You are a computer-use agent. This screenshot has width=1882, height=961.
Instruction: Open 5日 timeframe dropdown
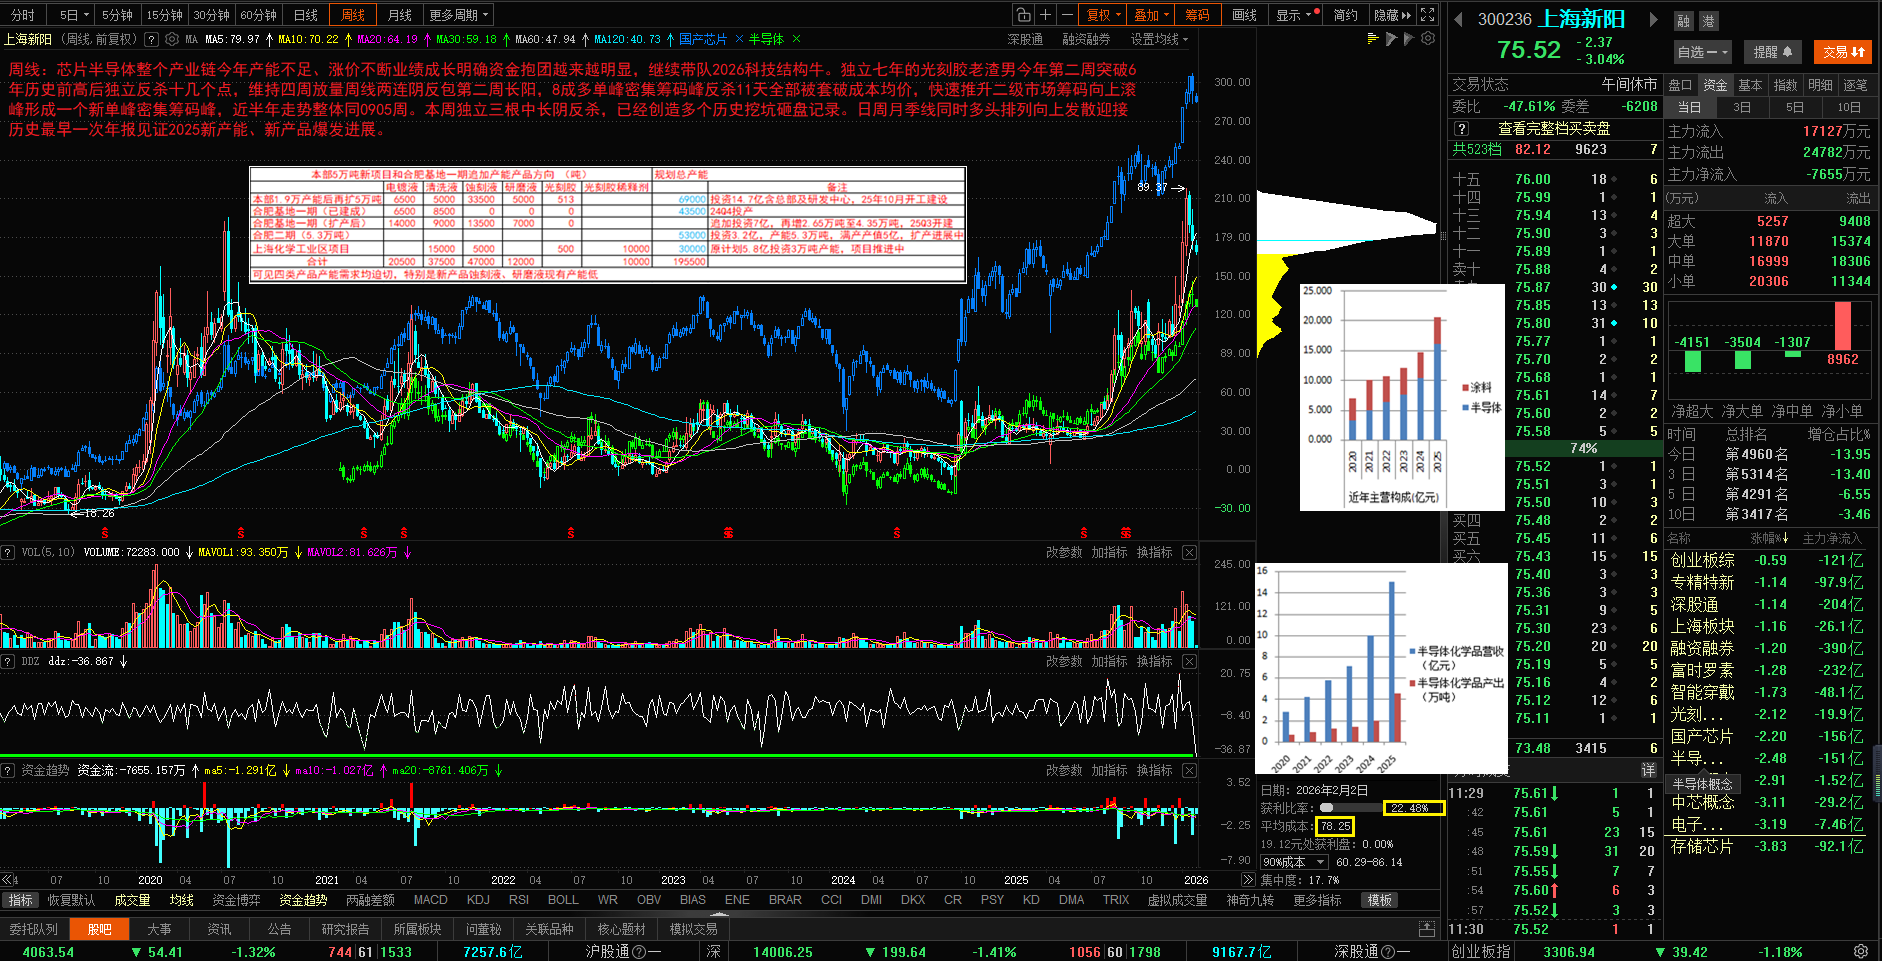coord(73,15)
